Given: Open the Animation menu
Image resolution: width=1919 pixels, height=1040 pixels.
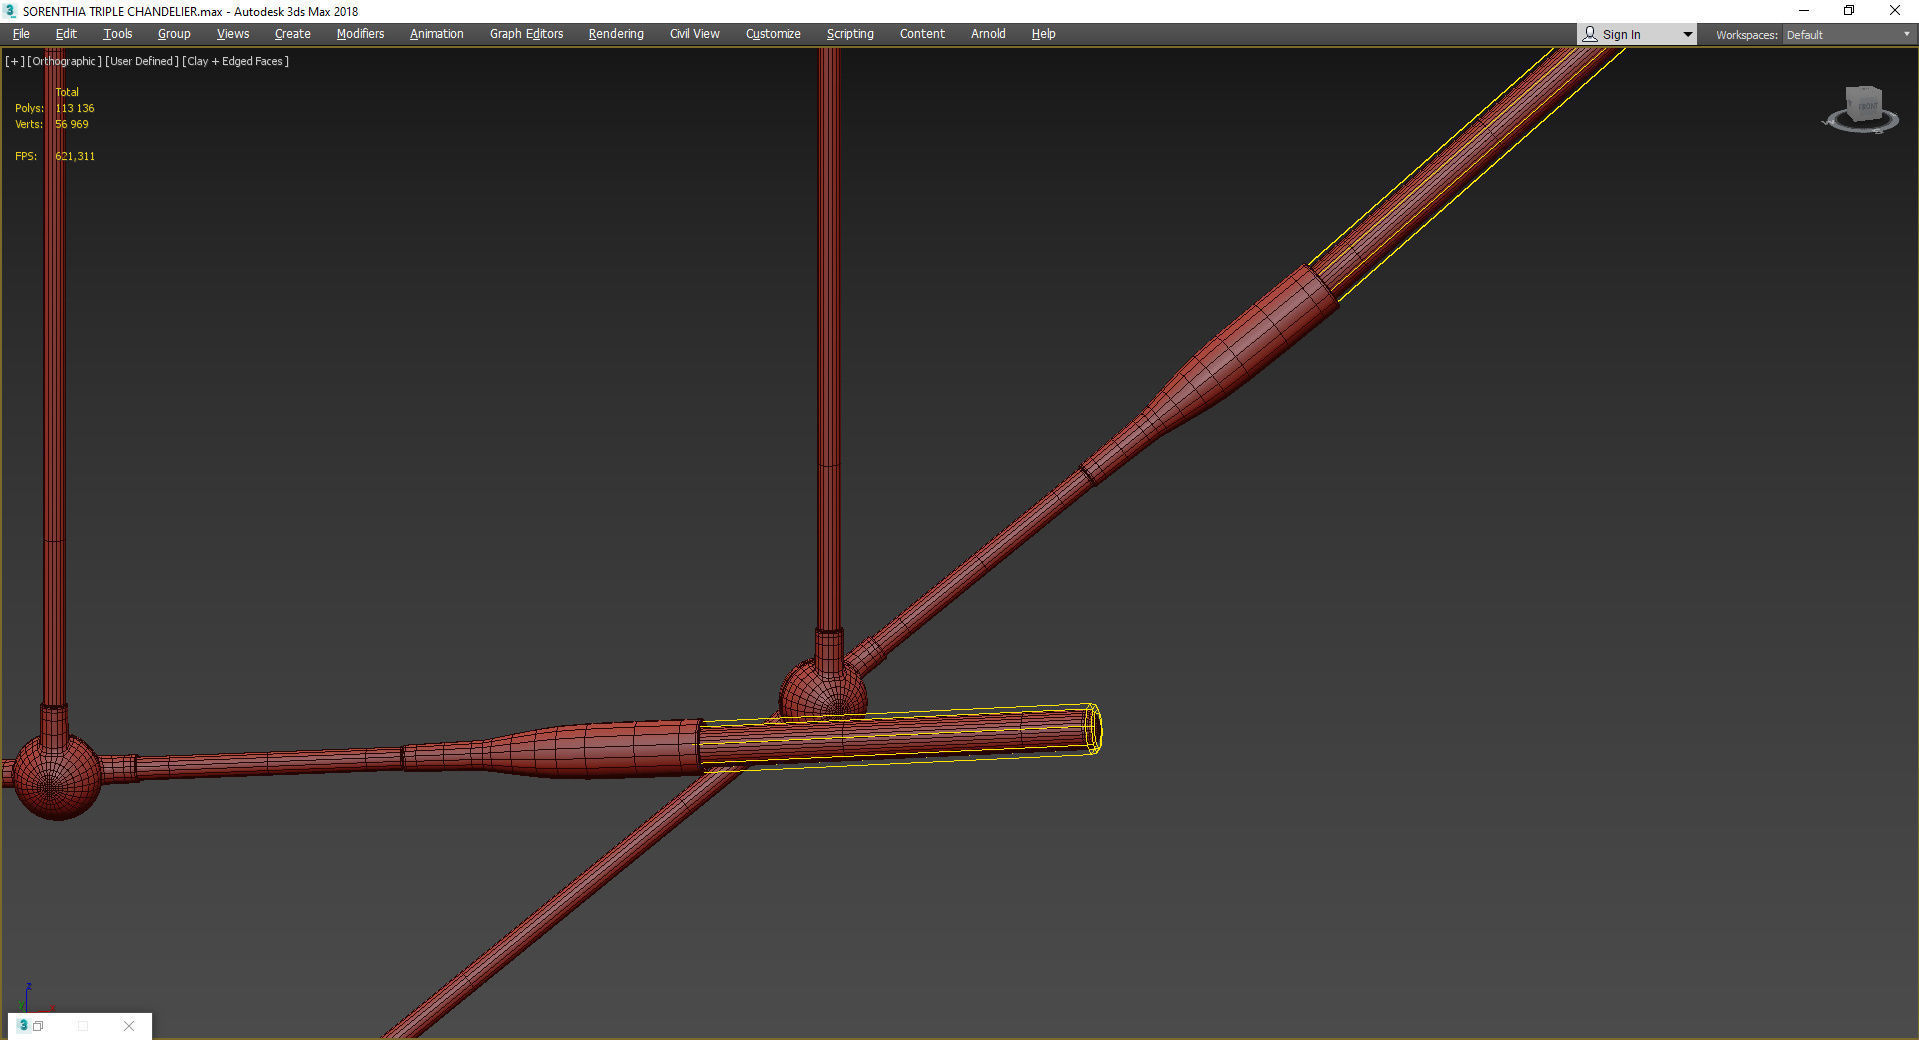Looking at the screenshot, I should [x=436, y=34].
